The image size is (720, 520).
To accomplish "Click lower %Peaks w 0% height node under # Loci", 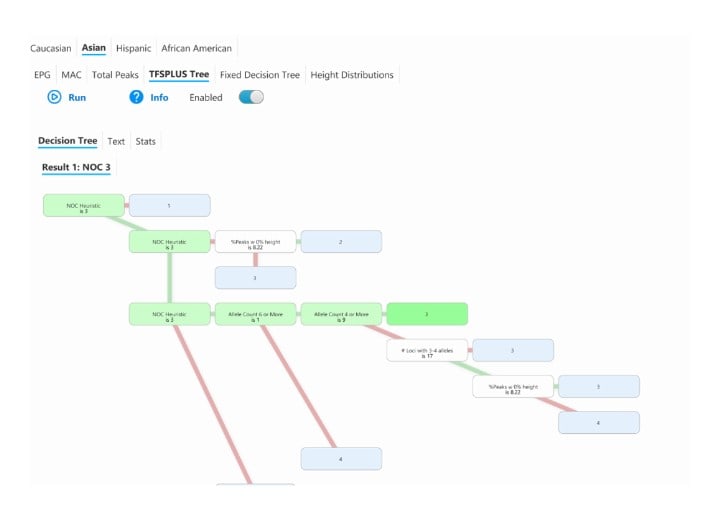I will point(513,386).
